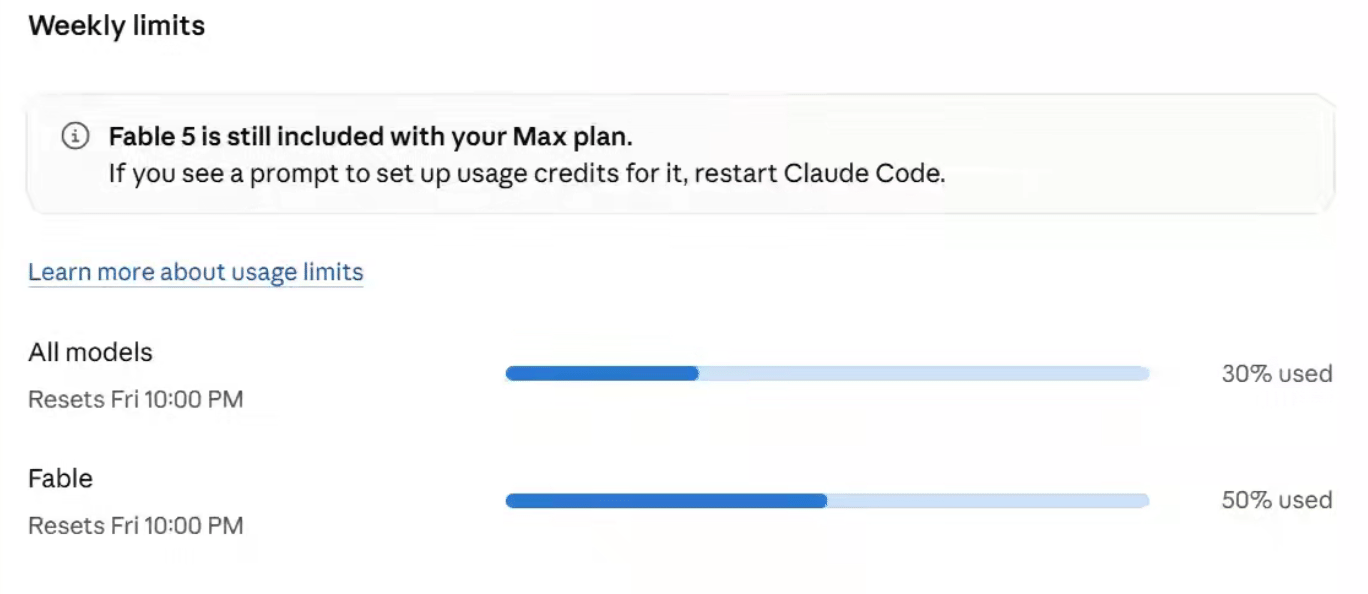Screen dimensions: 1368x594
Task: Click the Fable usage progress bar
Action: (x=827, y=501)
